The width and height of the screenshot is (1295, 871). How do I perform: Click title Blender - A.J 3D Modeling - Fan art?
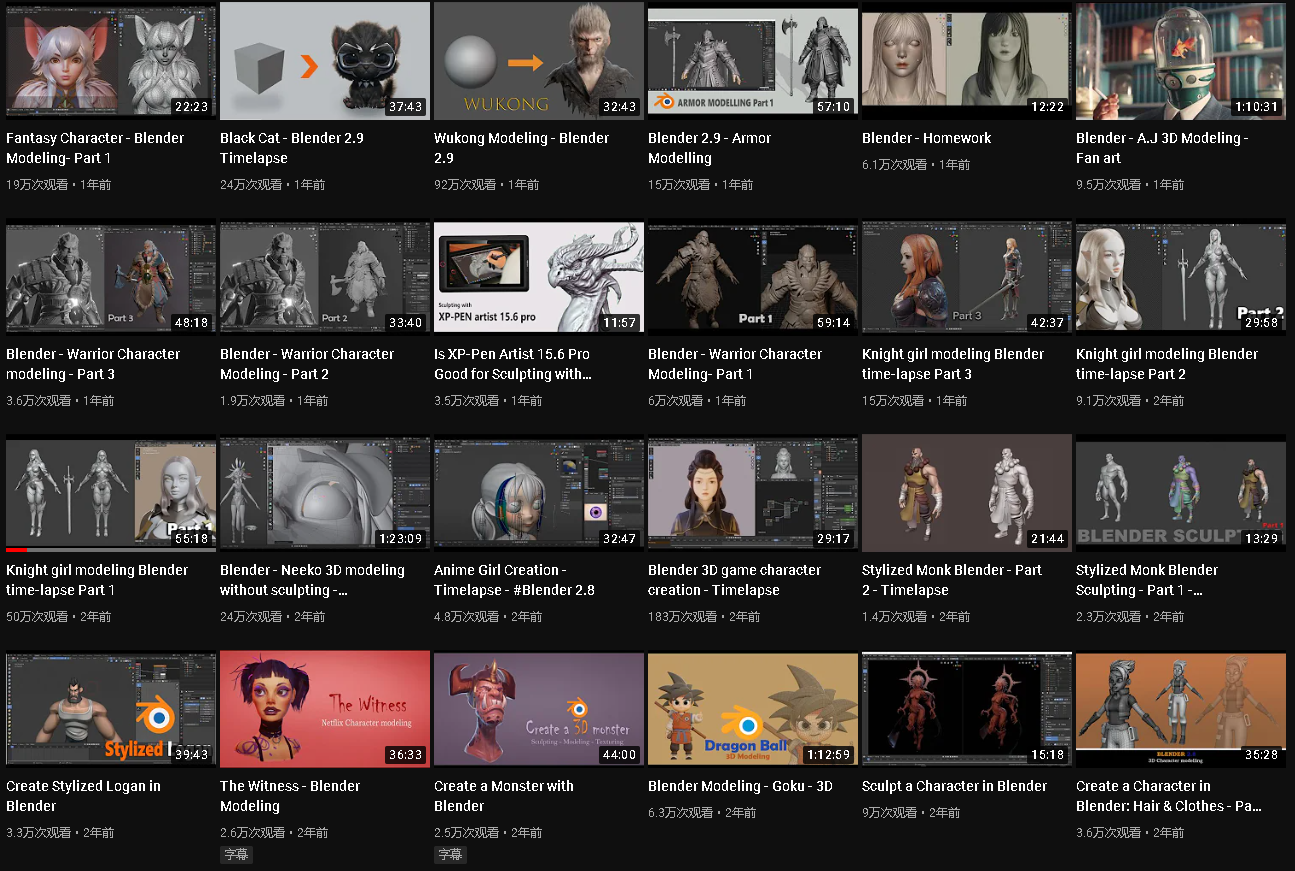[1162, 148]
